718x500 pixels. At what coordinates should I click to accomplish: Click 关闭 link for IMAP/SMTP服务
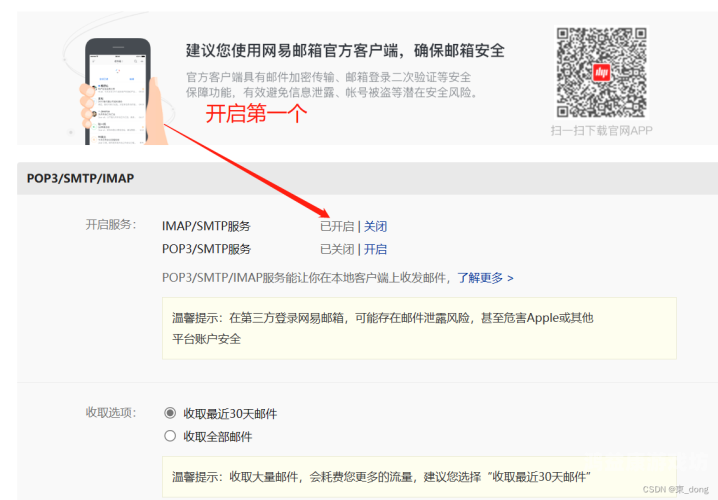[375, 226]
